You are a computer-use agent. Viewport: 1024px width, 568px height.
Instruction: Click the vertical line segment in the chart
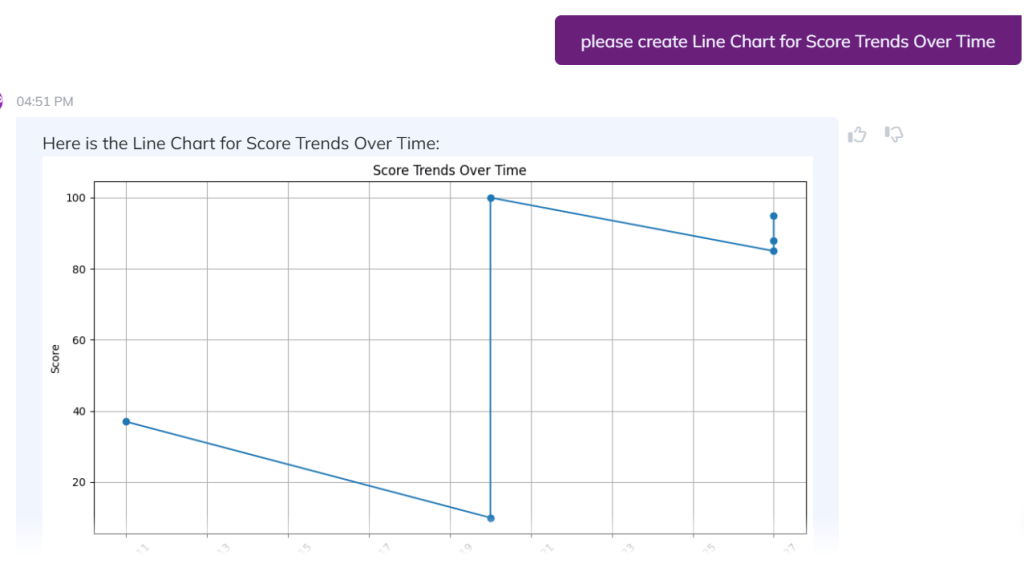(x=490, y=360)
